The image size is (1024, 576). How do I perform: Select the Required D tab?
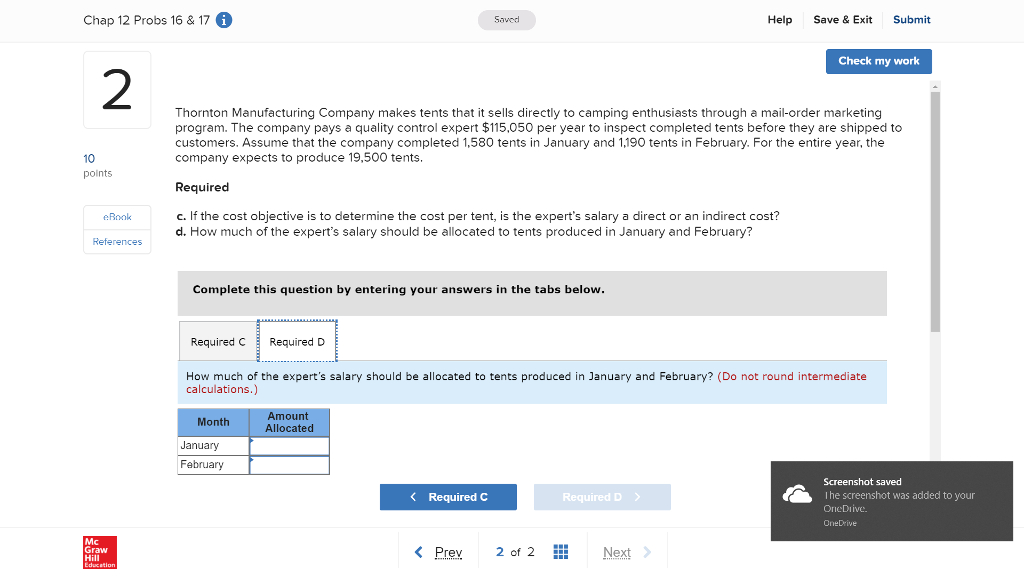(297, 341)
